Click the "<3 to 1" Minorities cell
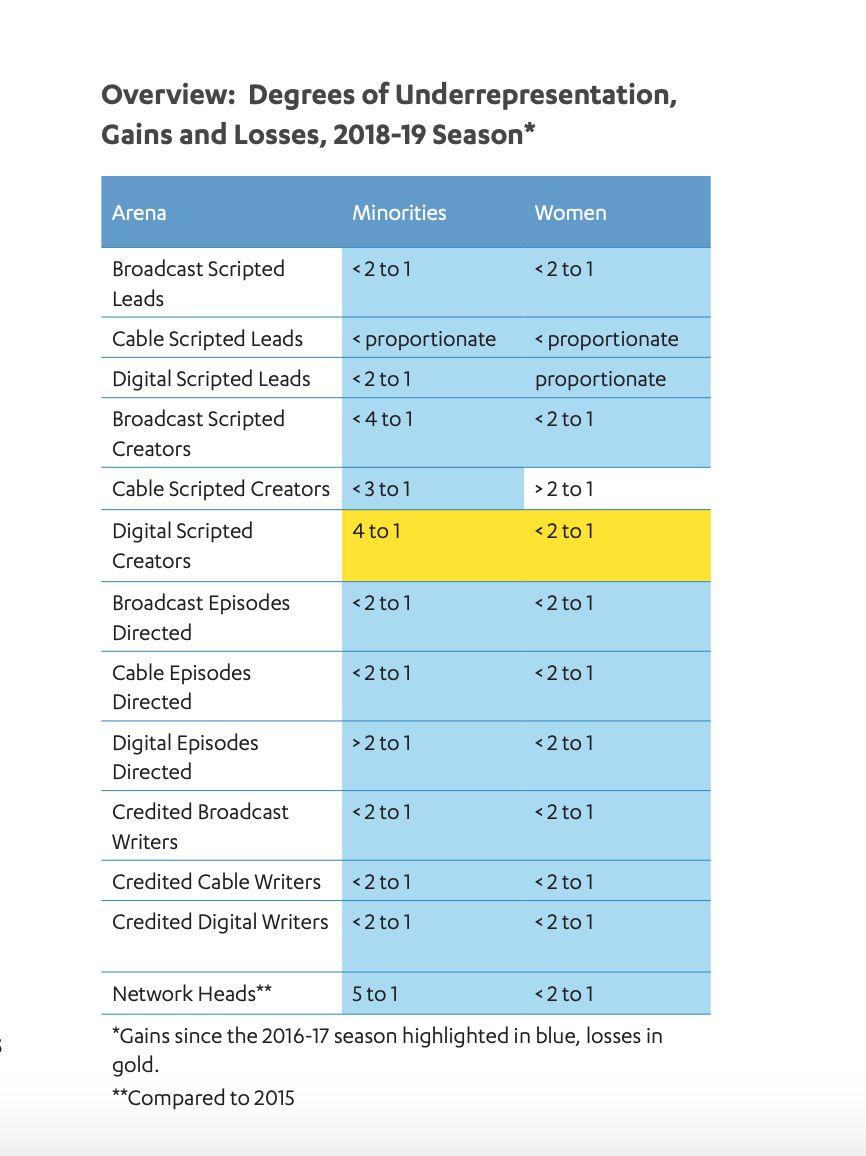Viewport: 866px width, 1156px height. pyautogui.click(x=381, y=489)
